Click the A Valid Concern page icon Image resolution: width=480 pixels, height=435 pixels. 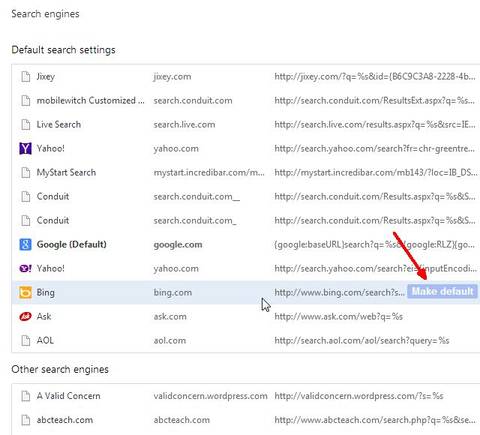[x=25, y=396]
